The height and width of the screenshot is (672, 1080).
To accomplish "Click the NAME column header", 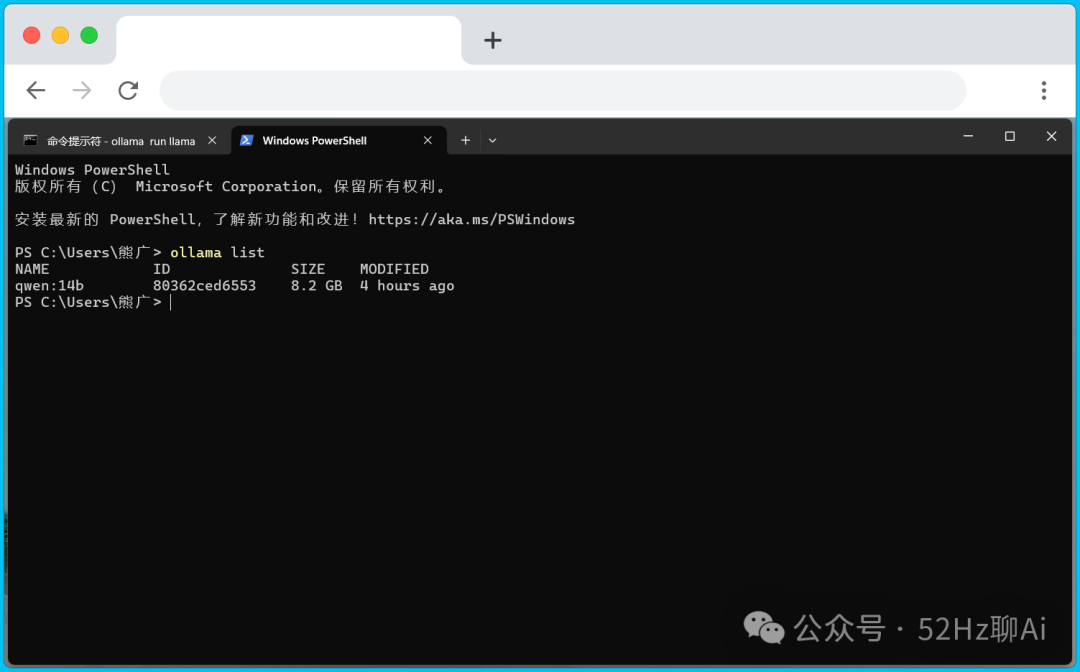I will [32, 269].
